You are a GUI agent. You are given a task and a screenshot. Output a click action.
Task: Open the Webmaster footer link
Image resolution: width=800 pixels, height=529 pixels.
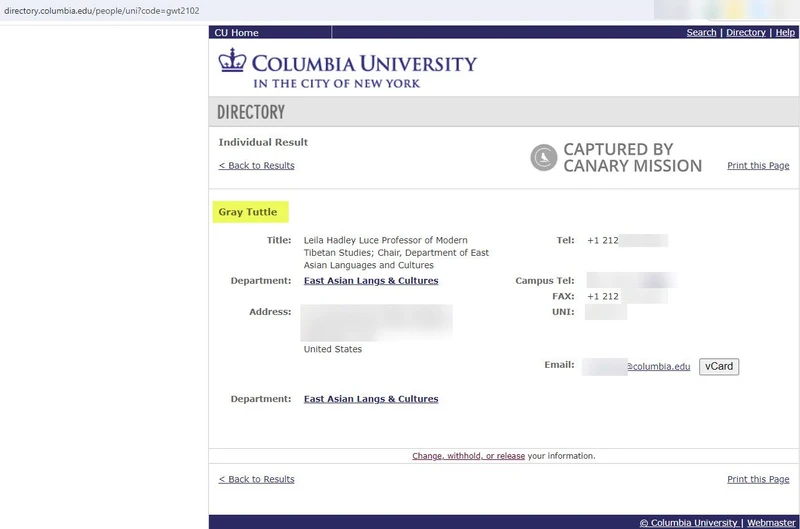pos(771,522)
